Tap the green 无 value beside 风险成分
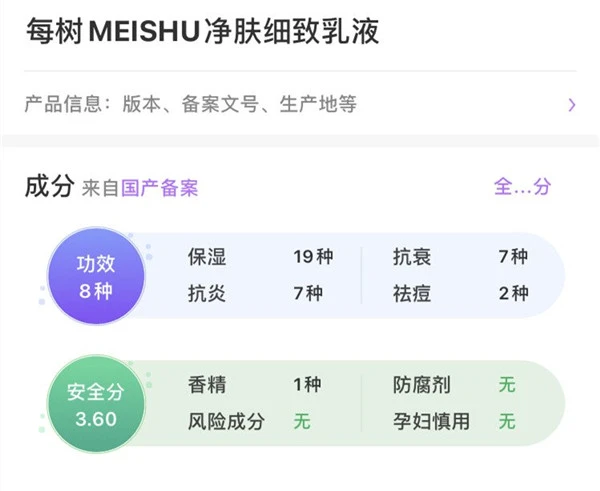Image resolution: width=600 pixels, height=491 pixels. coord(302,421)
